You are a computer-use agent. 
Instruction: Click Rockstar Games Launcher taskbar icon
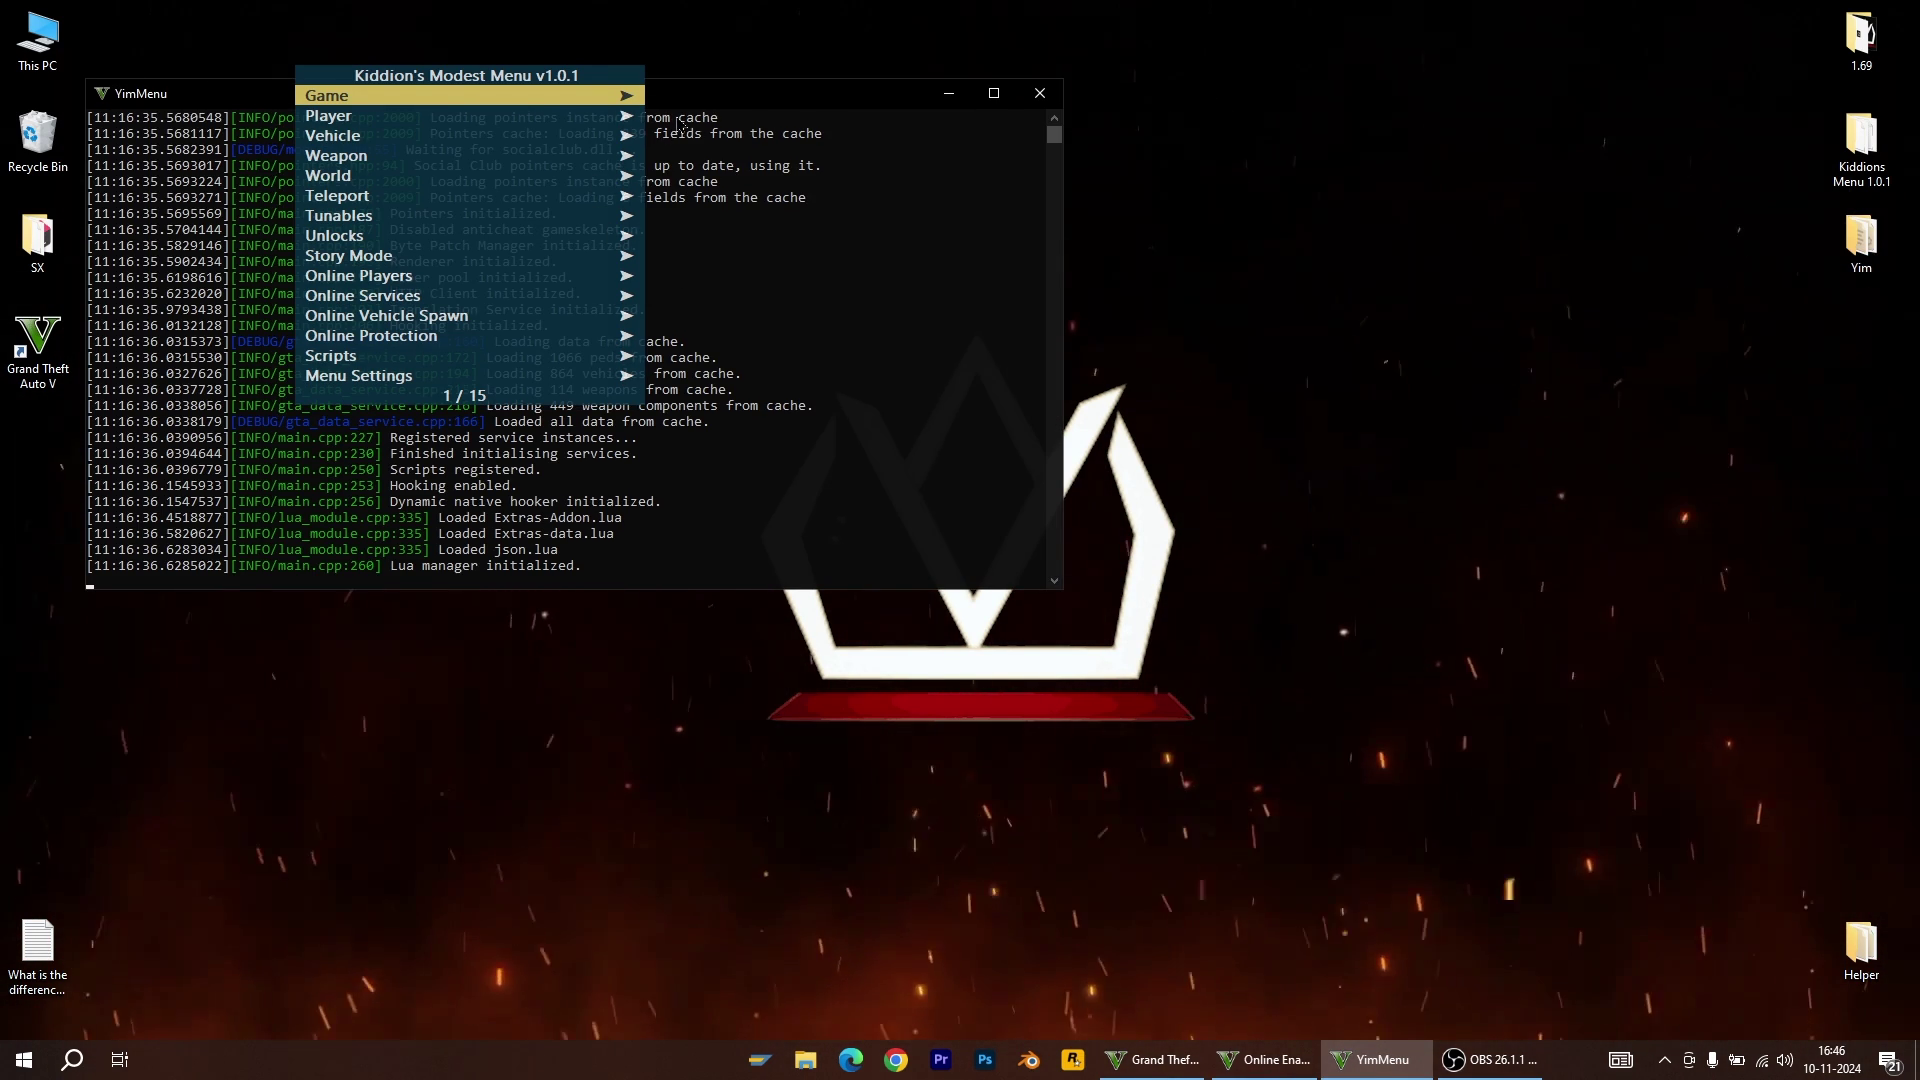pyautogui.click(x=1073, y=1060)
